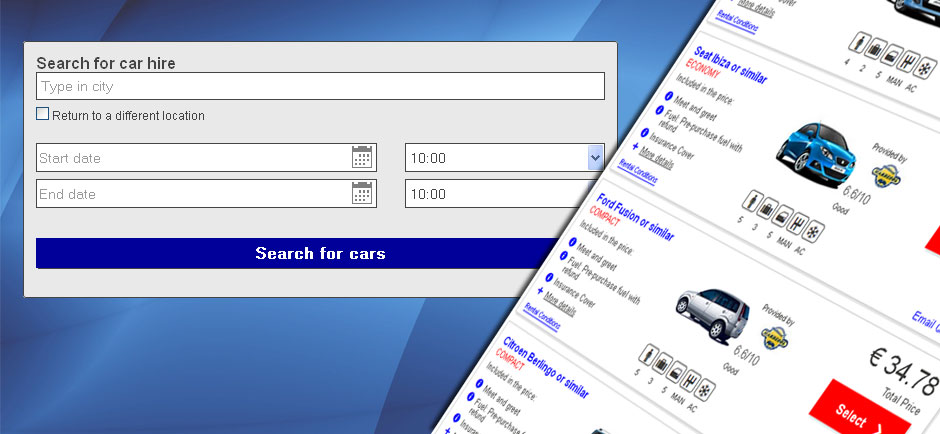The width and height of the screenshot is (940, 434).
Task: Click passengers icon in Ford Fusion row
Action: 647,355
